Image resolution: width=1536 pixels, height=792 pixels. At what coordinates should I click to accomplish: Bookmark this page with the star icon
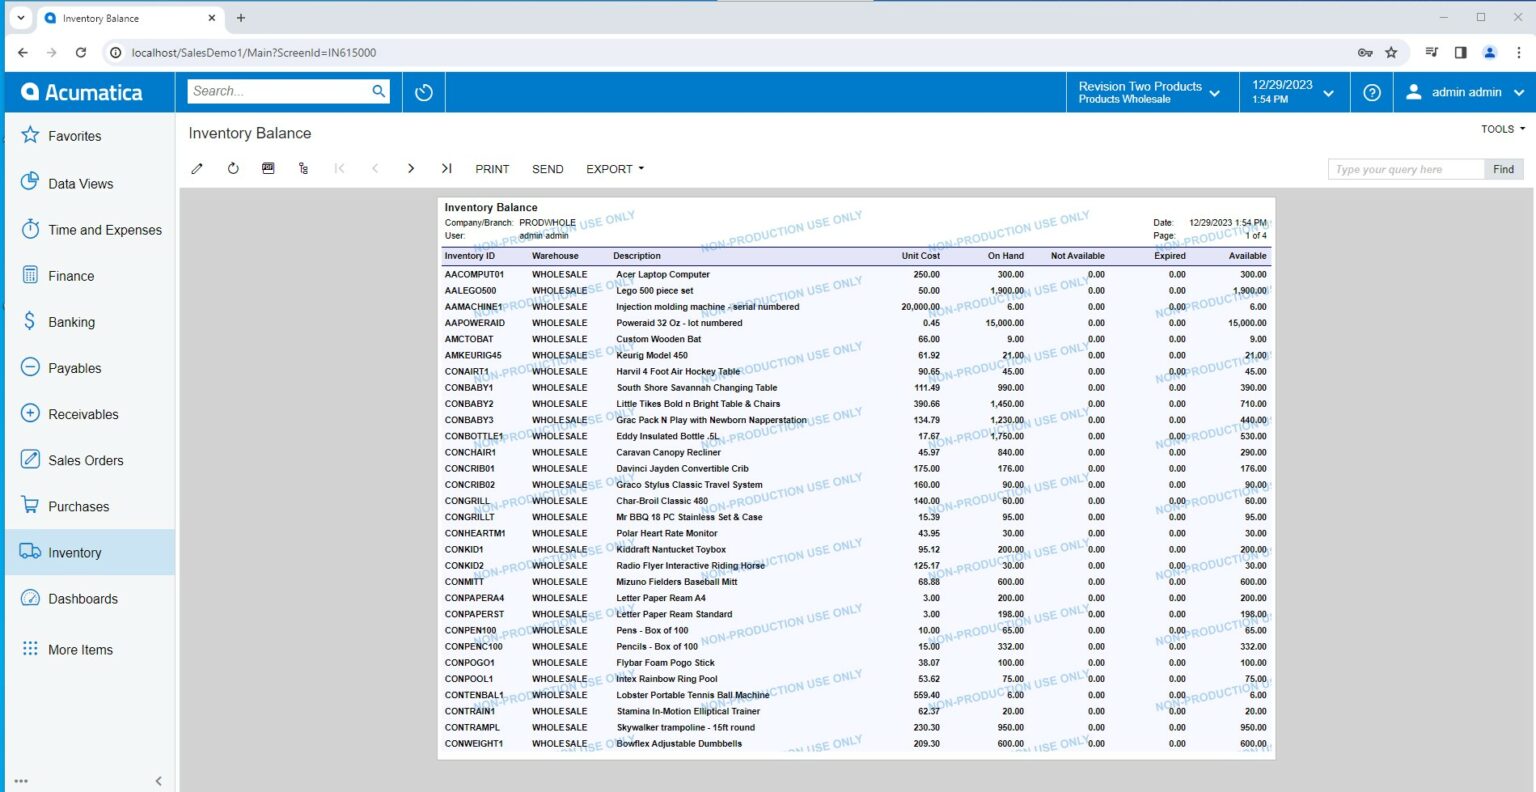[x=1391, y=53]
